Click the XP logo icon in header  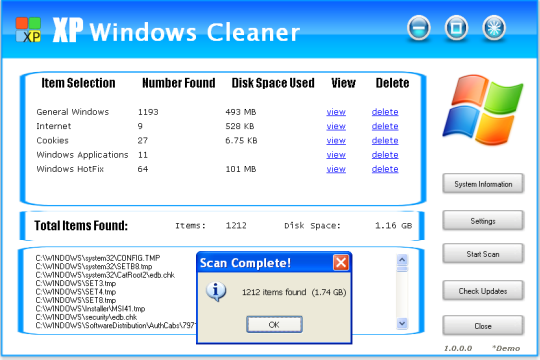(28, 30)
